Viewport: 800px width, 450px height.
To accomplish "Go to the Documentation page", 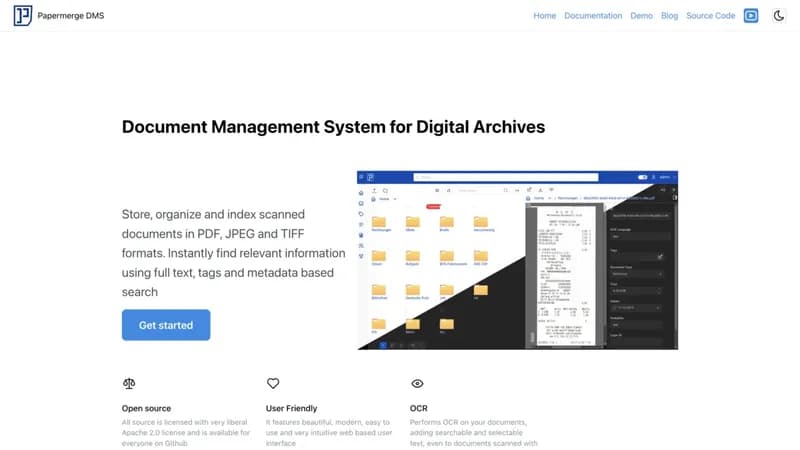I will [x=593, y=16].
